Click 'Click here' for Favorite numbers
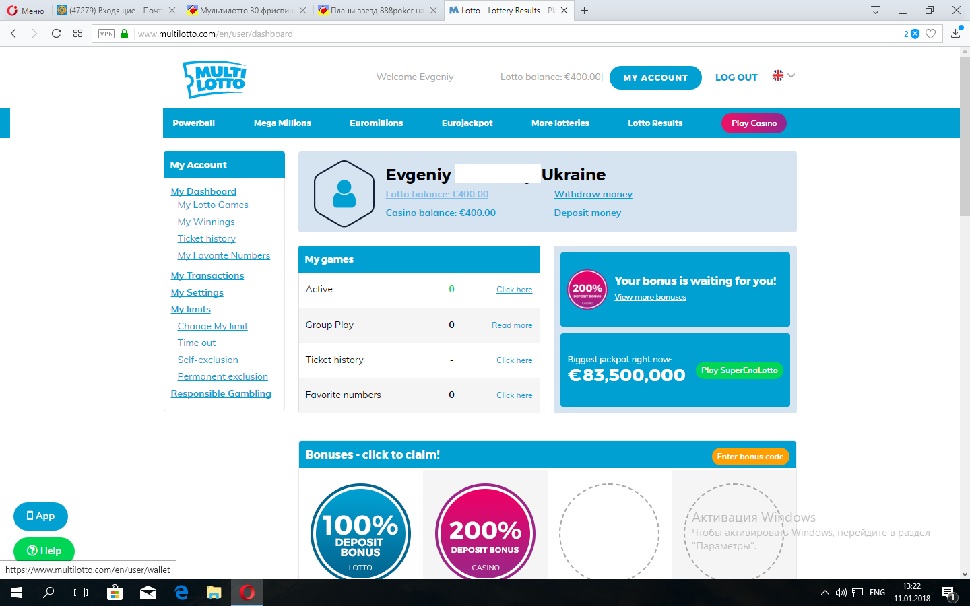This screenshot has width=970, height=606. click(x=514, y=395)
